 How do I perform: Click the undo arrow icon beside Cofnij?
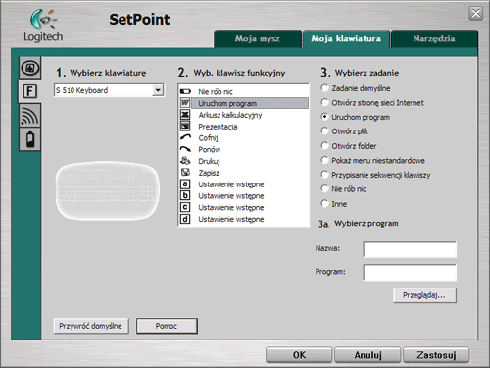pos(185,137)
